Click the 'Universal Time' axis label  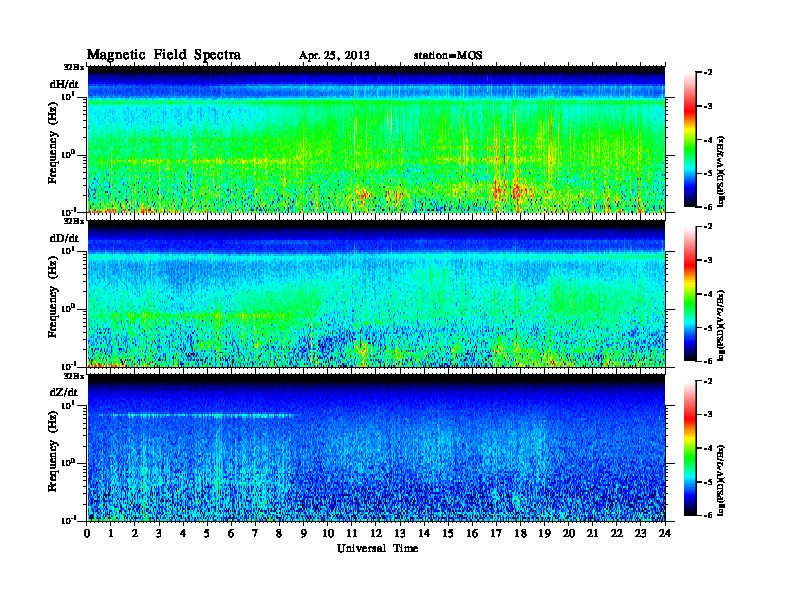coord(378,548)
